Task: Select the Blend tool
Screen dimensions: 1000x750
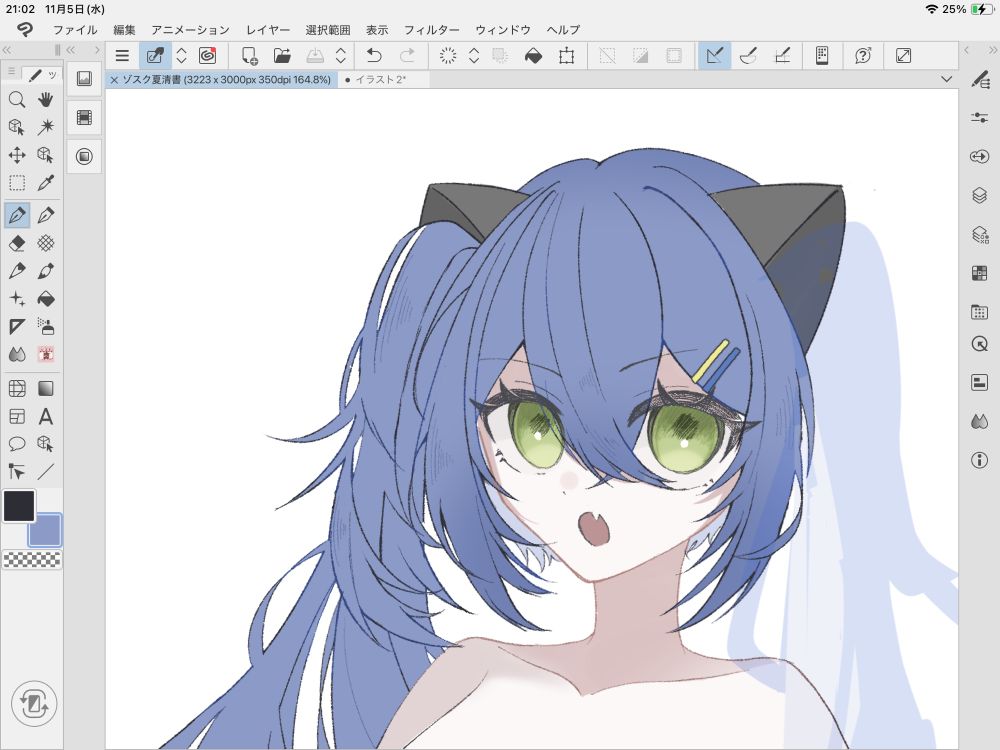Action: coord(17,355)
